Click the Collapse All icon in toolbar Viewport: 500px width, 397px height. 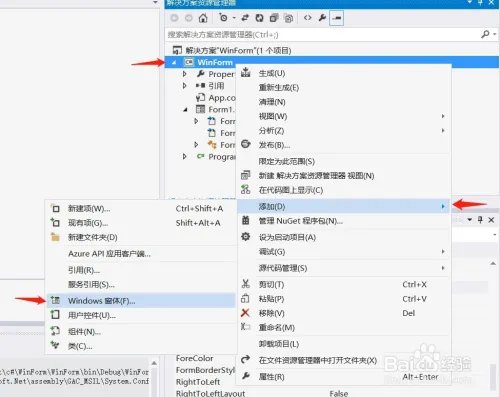[x=274, y=18]
